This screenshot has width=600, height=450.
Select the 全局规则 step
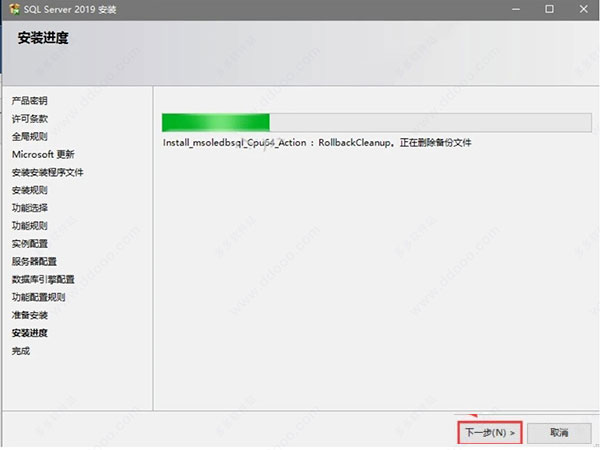tap(29, 137)
